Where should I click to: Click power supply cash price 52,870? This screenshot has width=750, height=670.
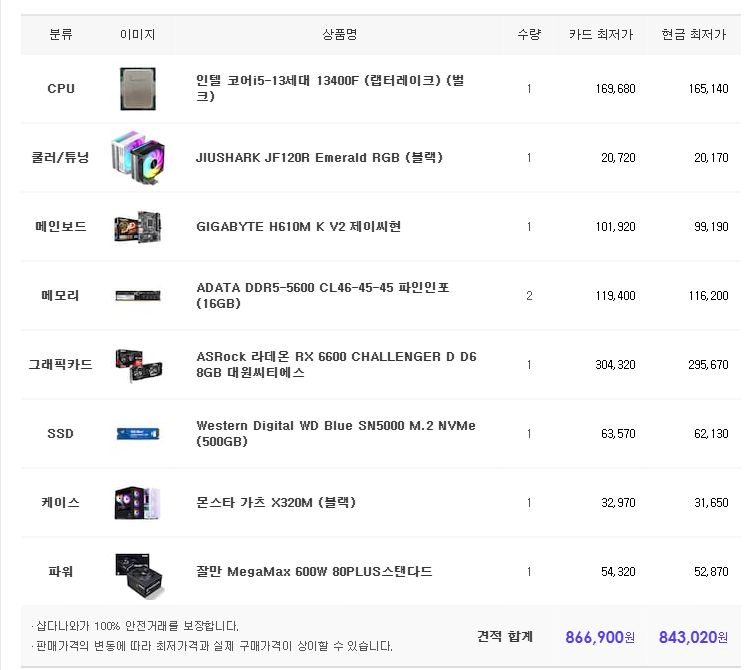[x=711, y=571]
